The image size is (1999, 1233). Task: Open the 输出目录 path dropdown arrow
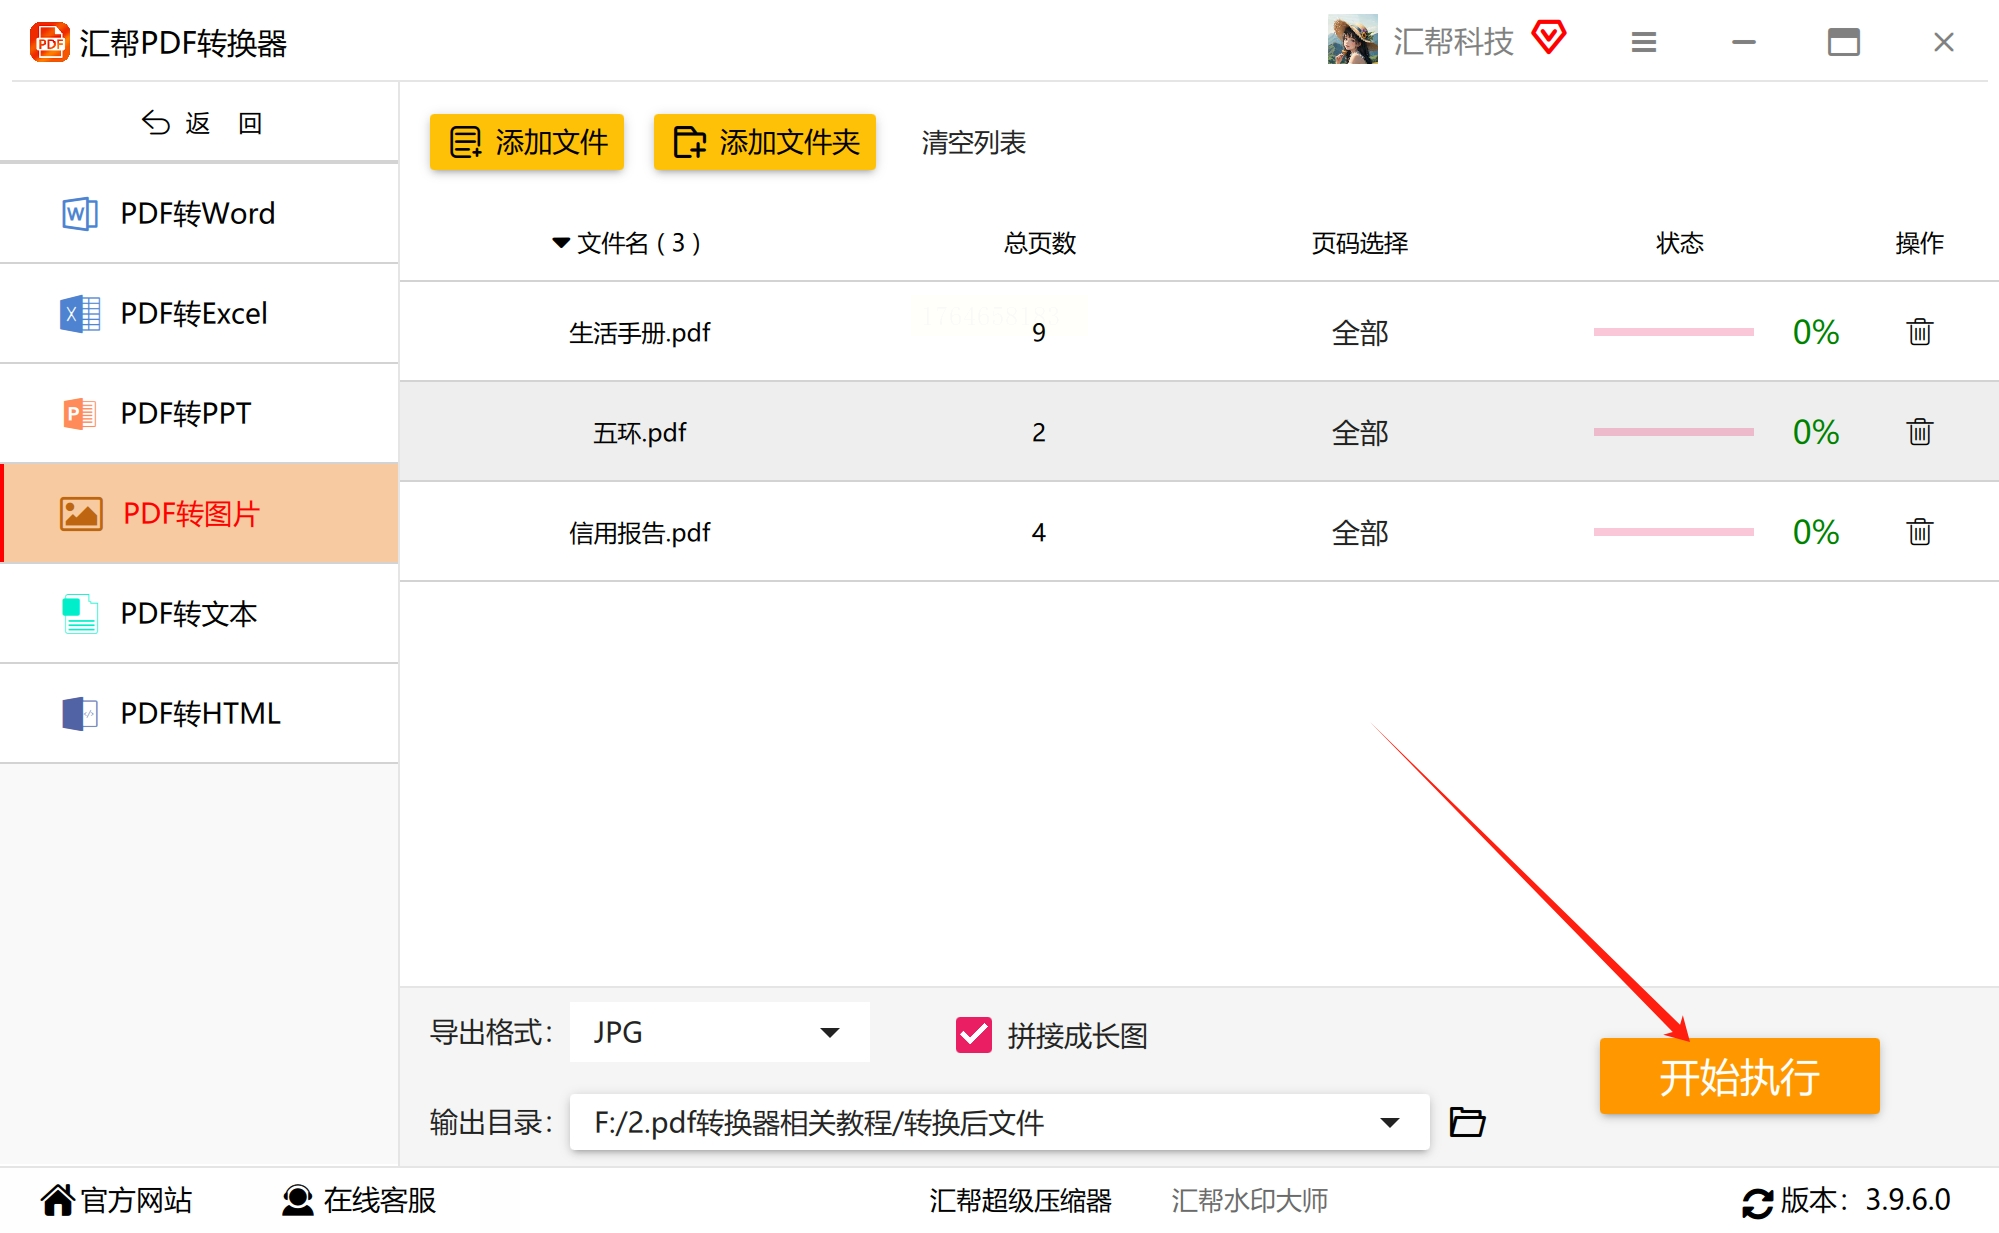pyautogui.click(x=1389, y=1122)
